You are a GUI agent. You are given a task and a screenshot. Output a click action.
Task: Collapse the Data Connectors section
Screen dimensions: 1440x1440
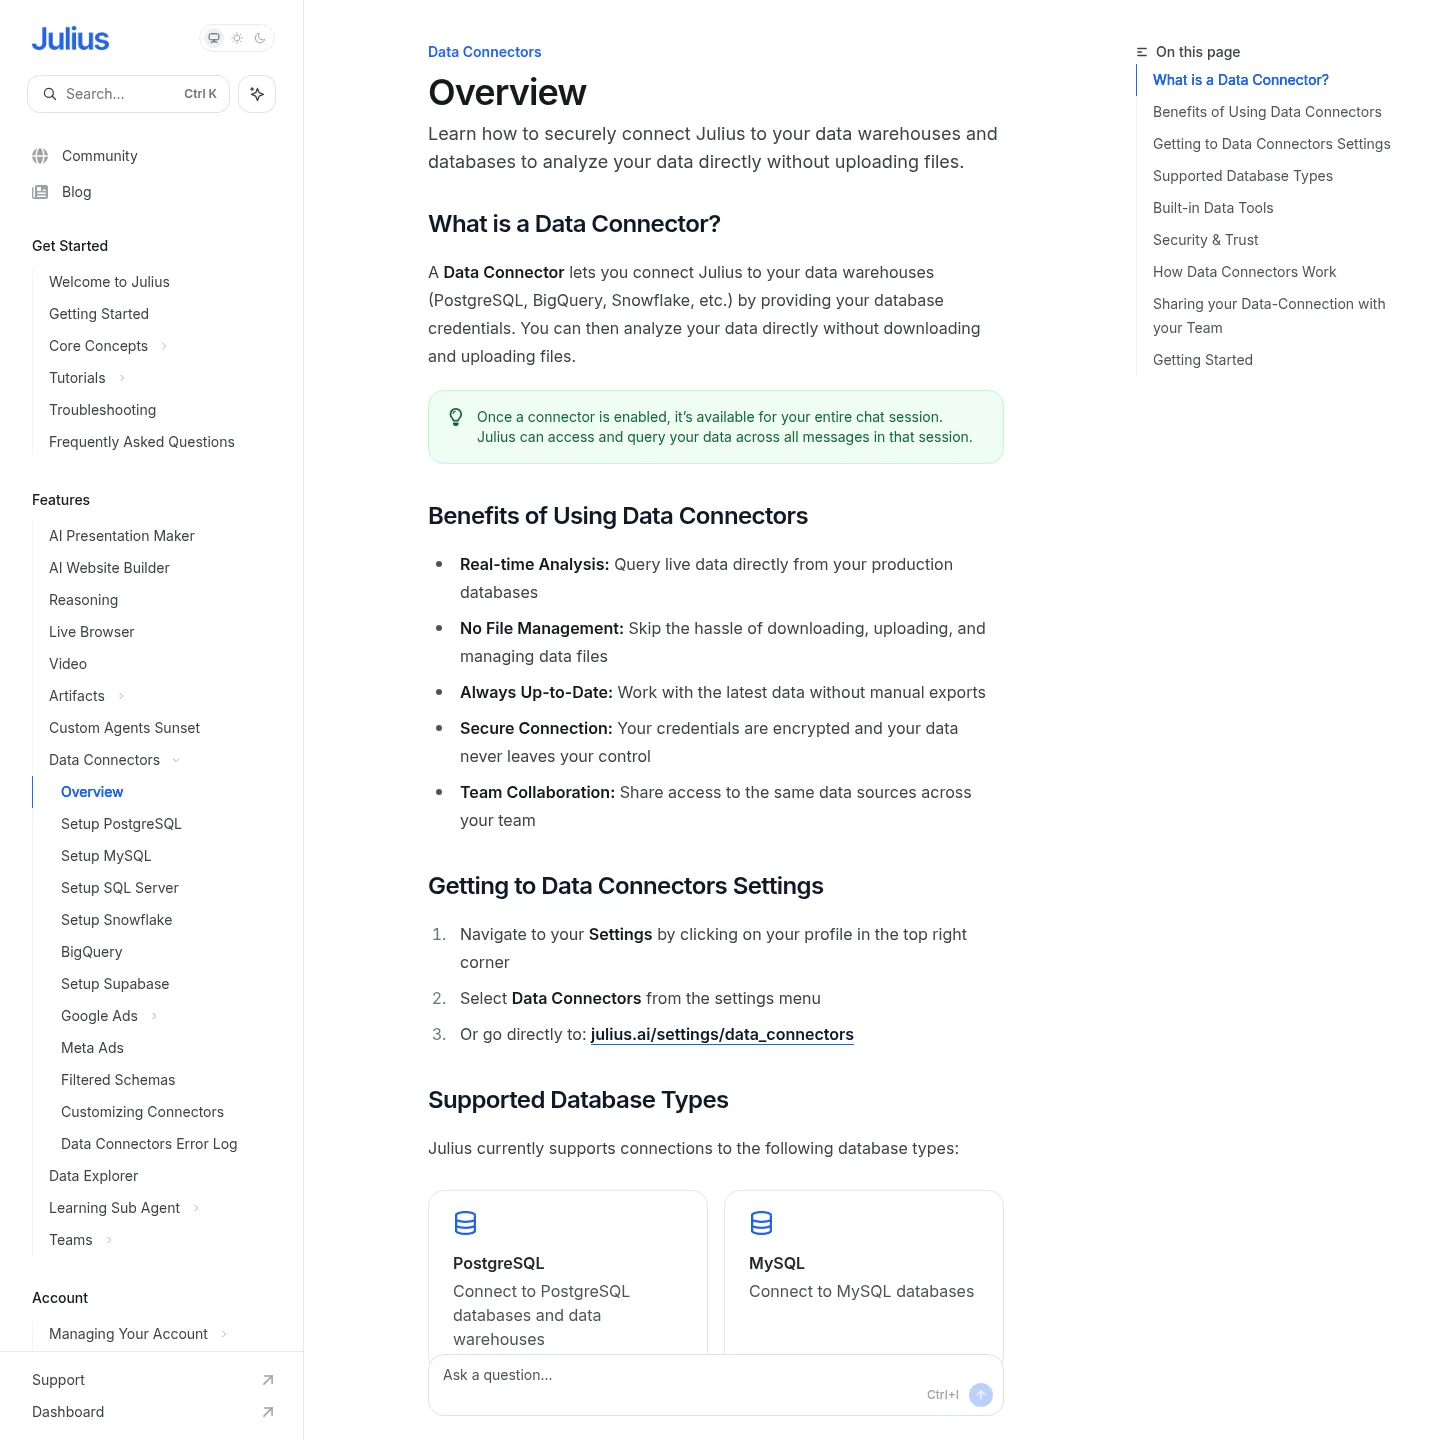coord(176,760)
